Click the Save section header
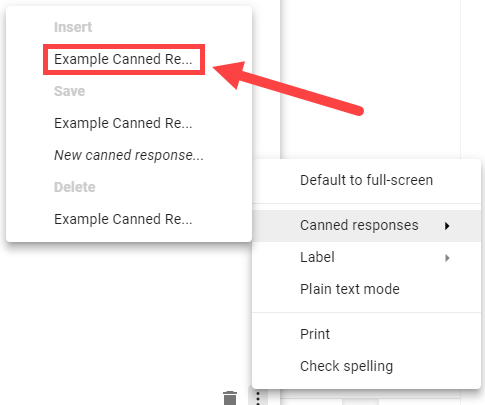This screenshot has height=405, width=485. tap(70, 91)
